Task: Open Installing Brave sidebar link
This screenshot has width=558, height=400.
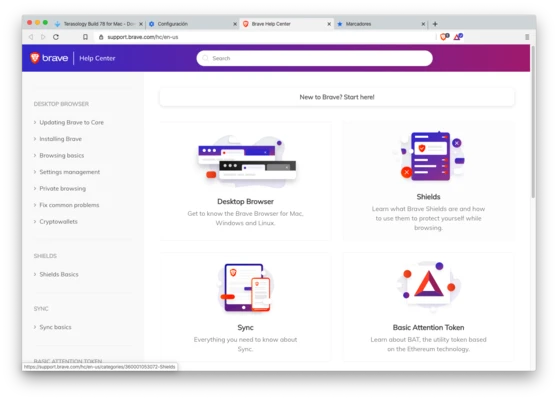Action: click(x=60, y=139)
